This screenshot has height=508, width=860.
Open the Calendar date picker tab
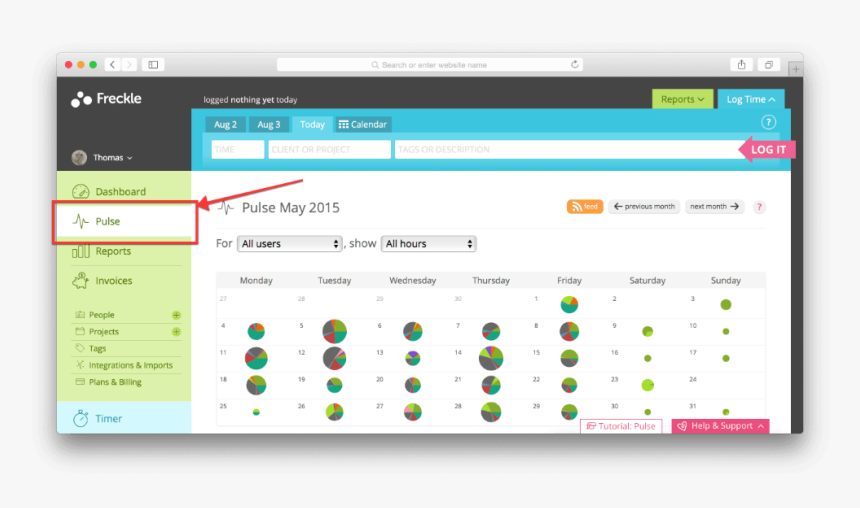coord(363,125)
